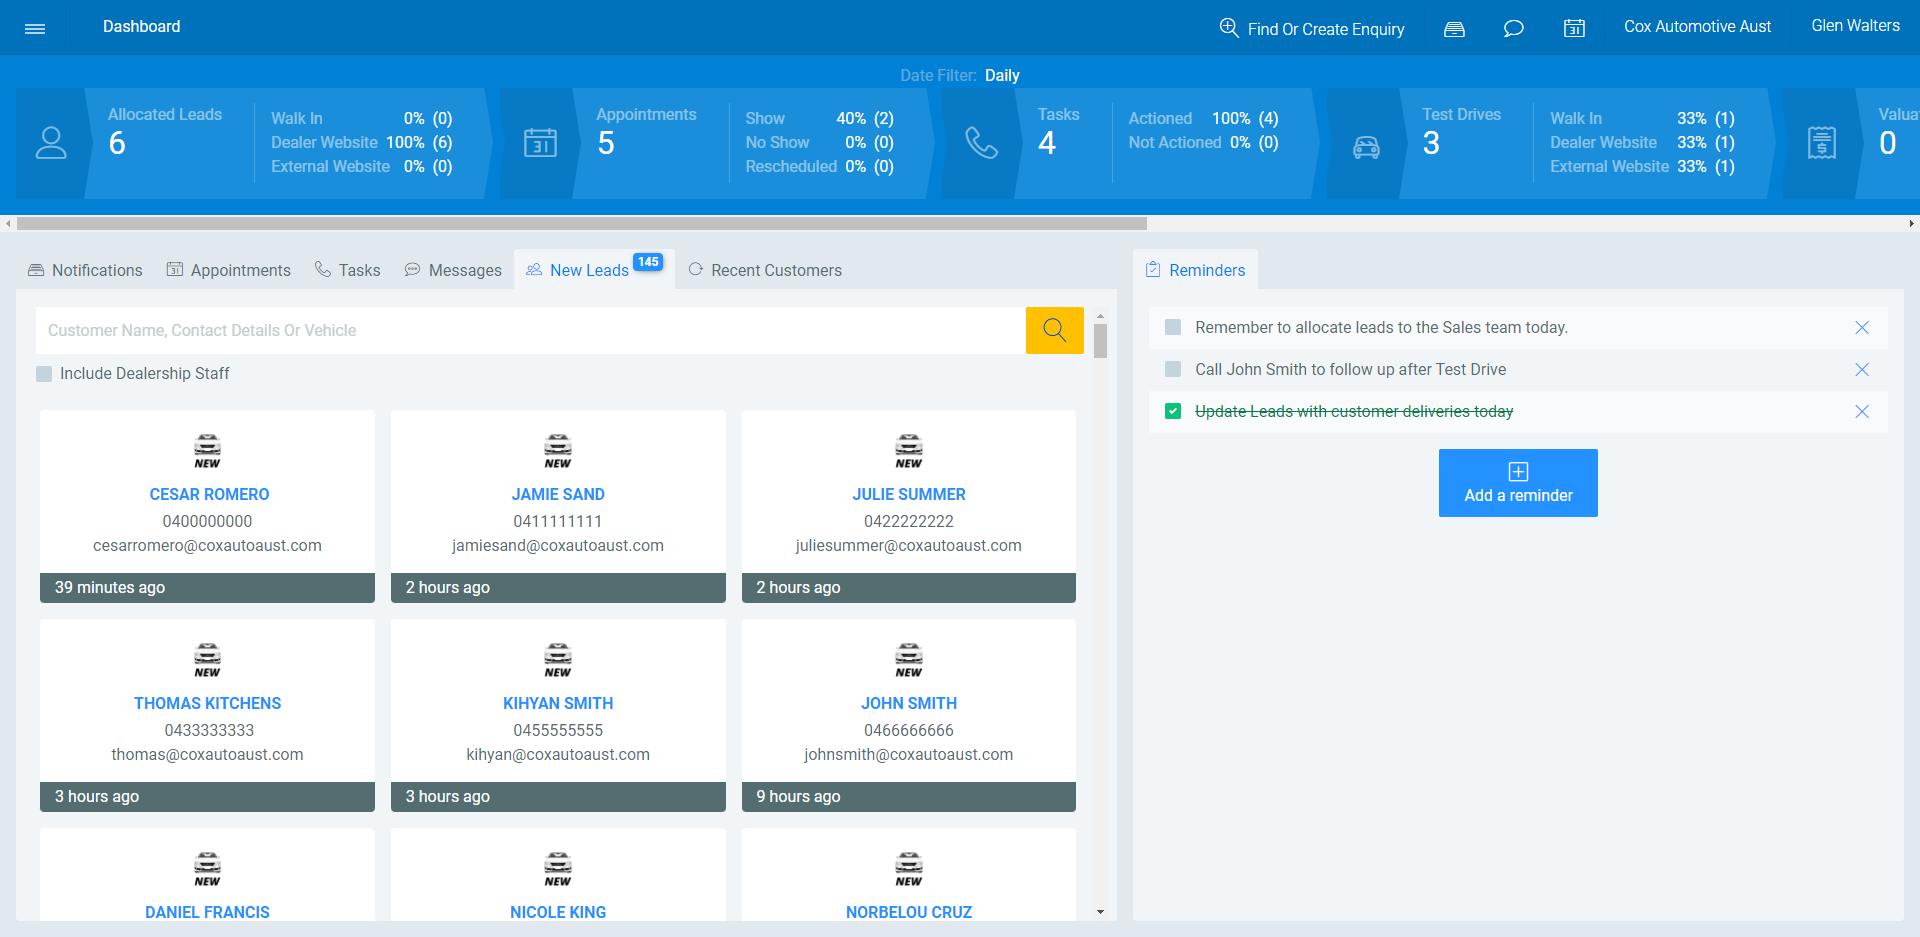Click the Valuations receipt tile icon

click(1822, 143)
